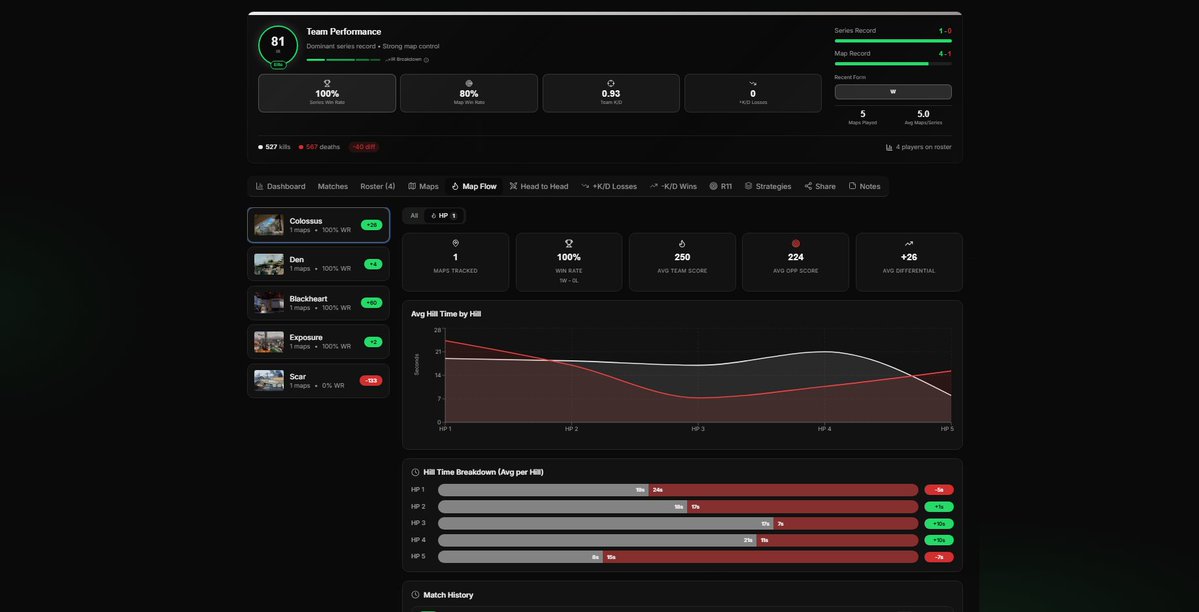1199x612 pixels.
Task: Click the Den map thumbnail
Action: pos(269,264)
